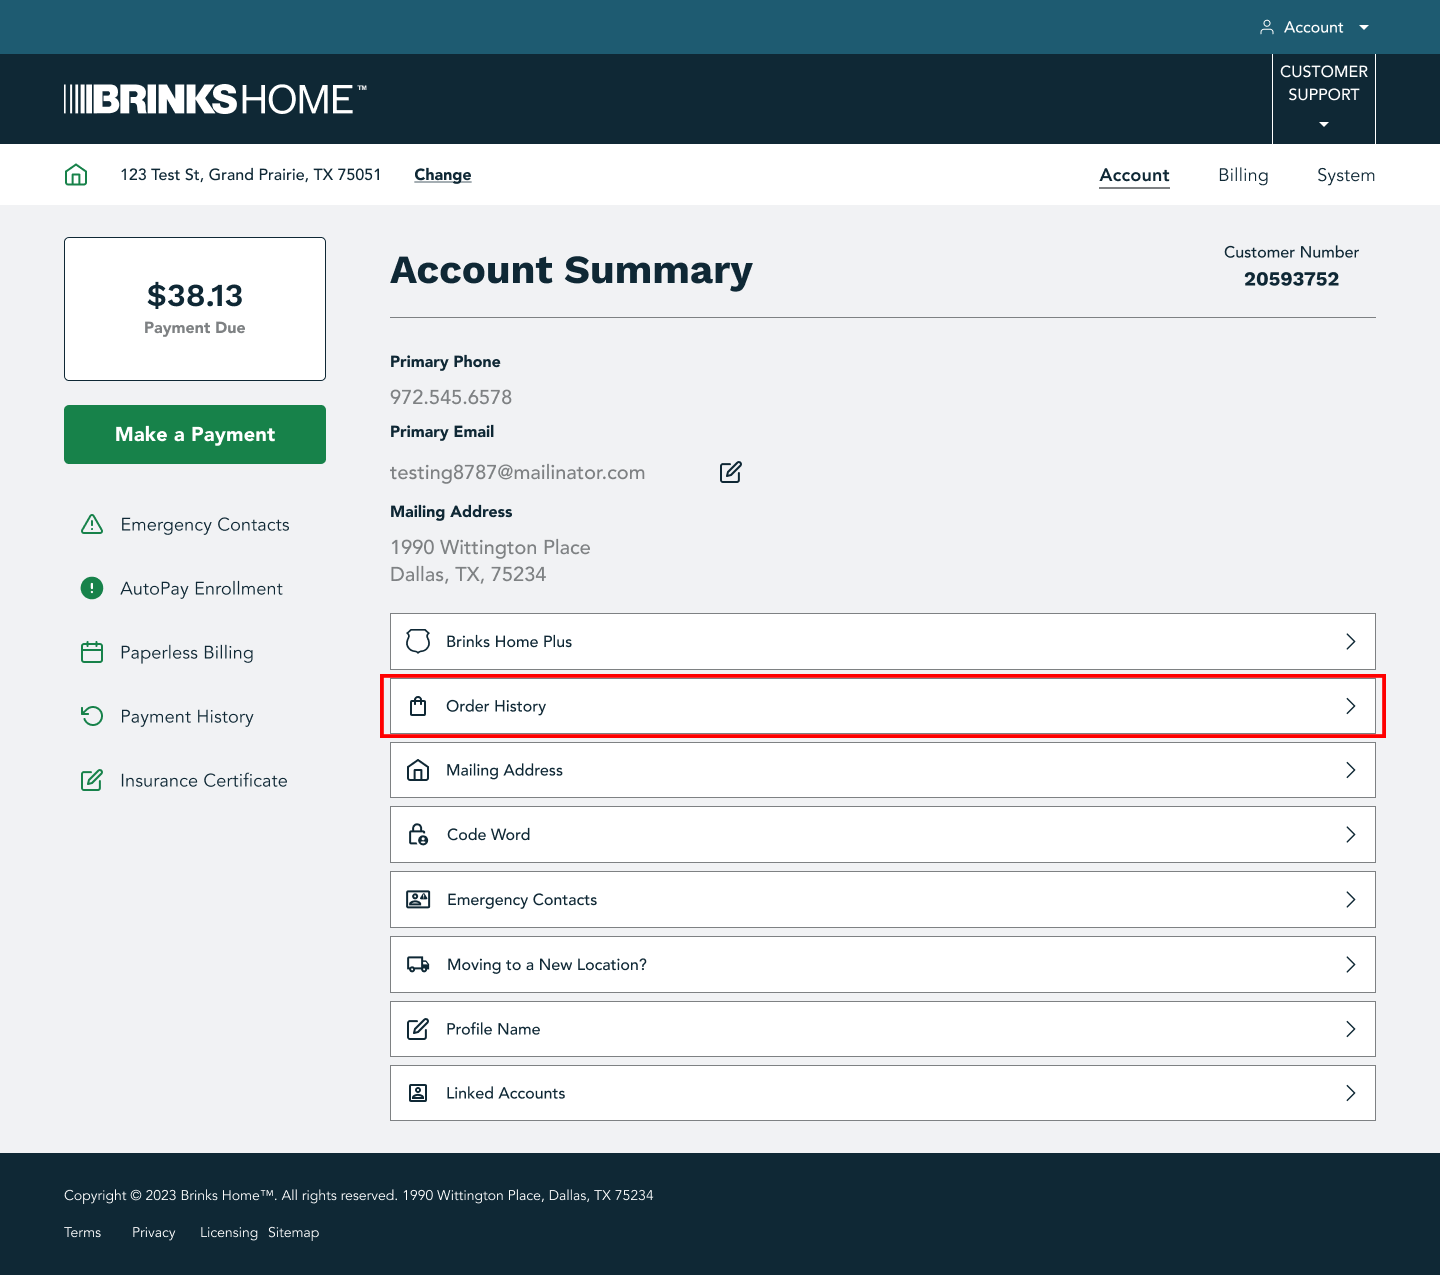The width and height of the screenshot is (1440, 1275).
Task: Click the lock icon in Code Word row
Action: tap(418, 834)
